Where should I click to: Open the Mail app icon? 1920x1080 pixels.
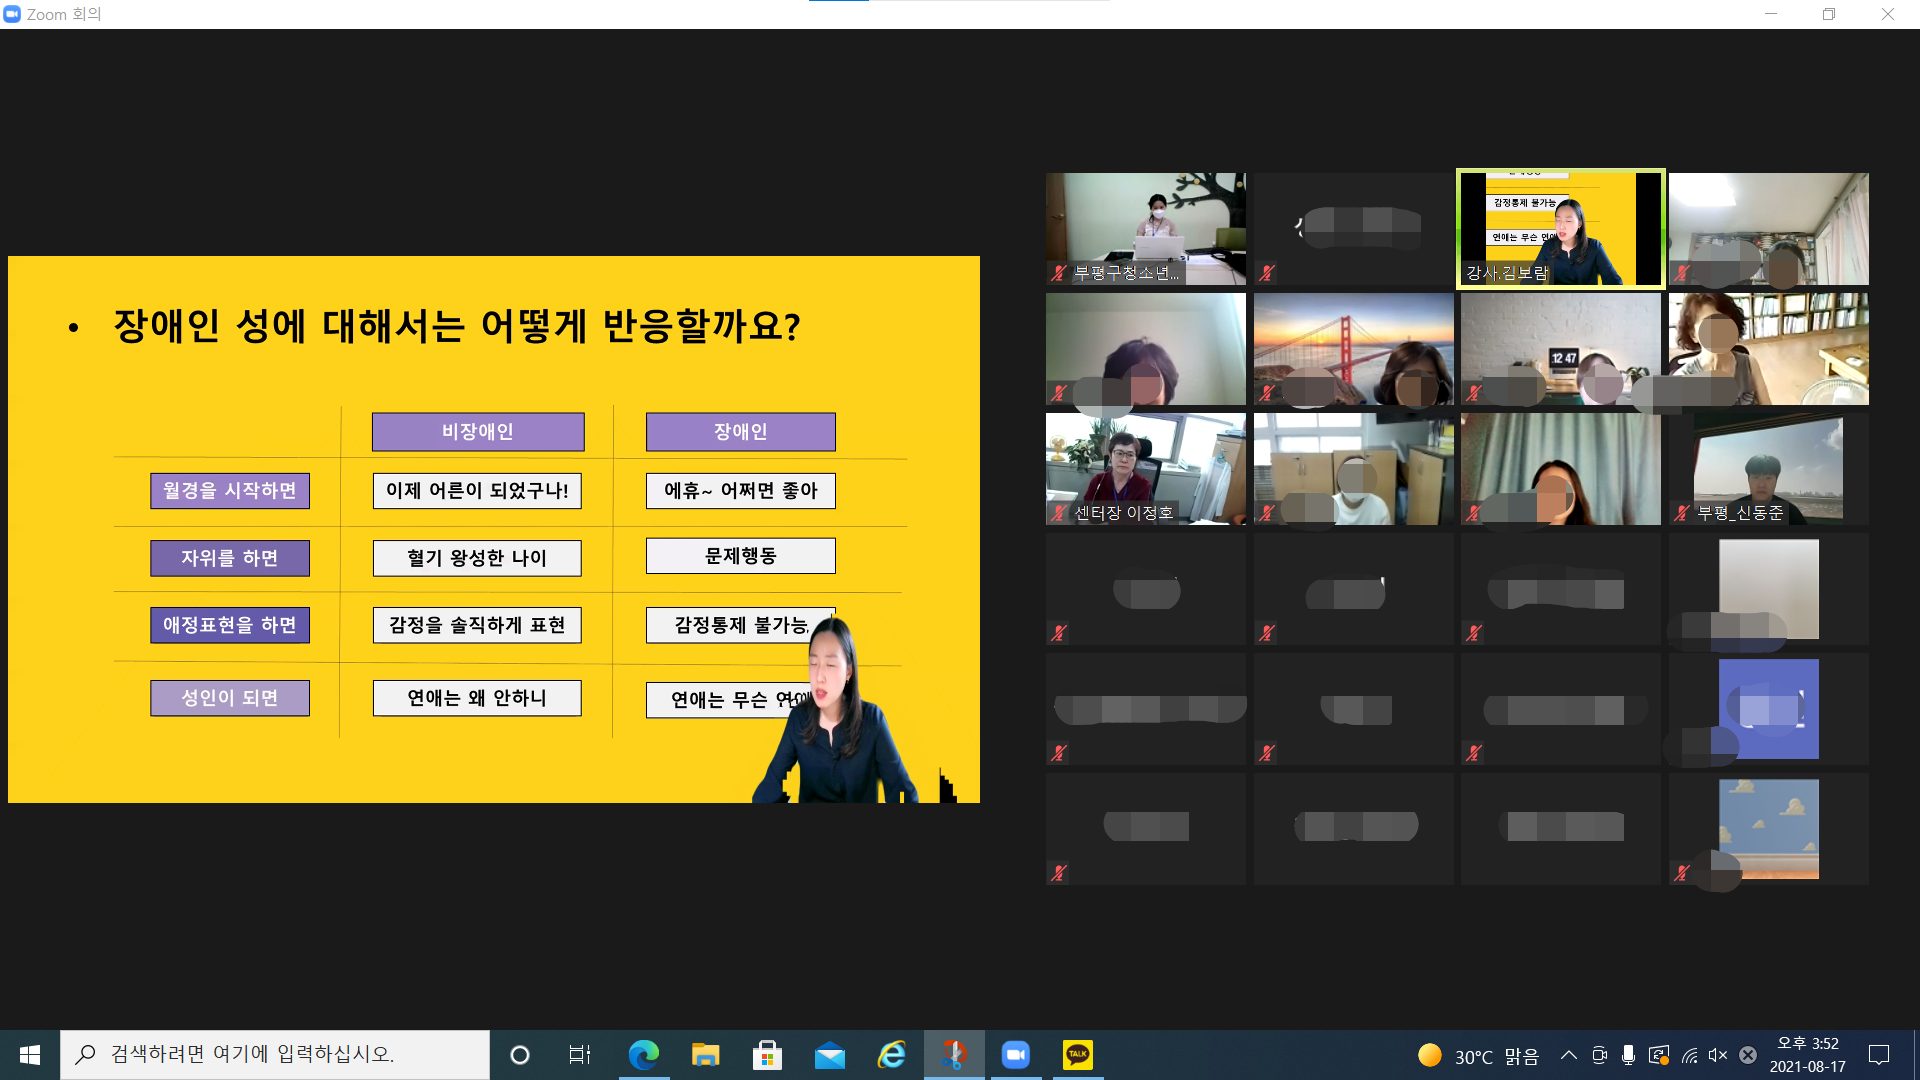click(829, 1055)
